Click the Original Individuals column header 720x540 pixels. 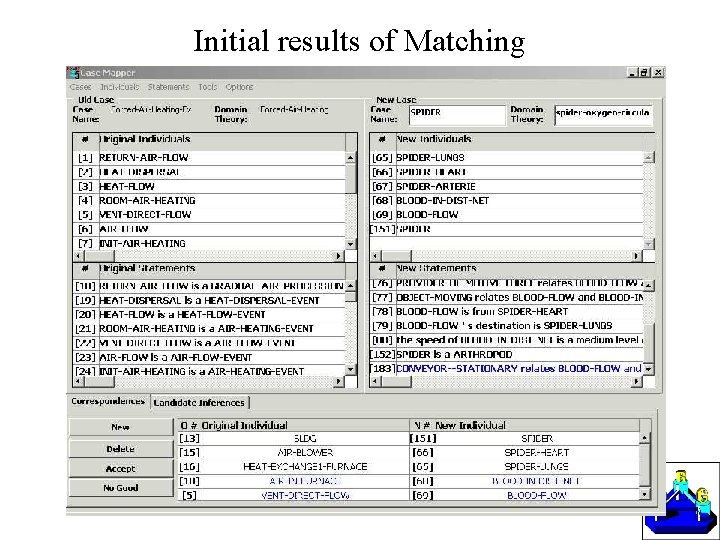click(222, 139)
